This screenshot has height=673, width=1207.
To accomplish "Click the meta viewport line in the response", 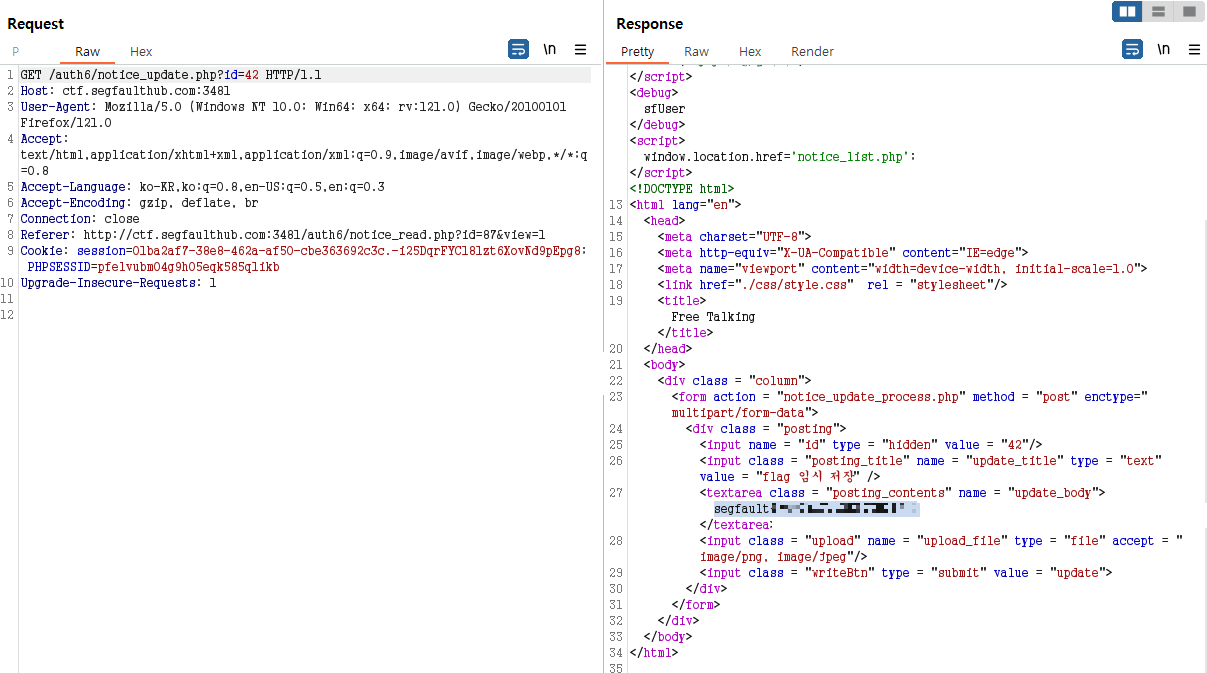I will 903,269.
